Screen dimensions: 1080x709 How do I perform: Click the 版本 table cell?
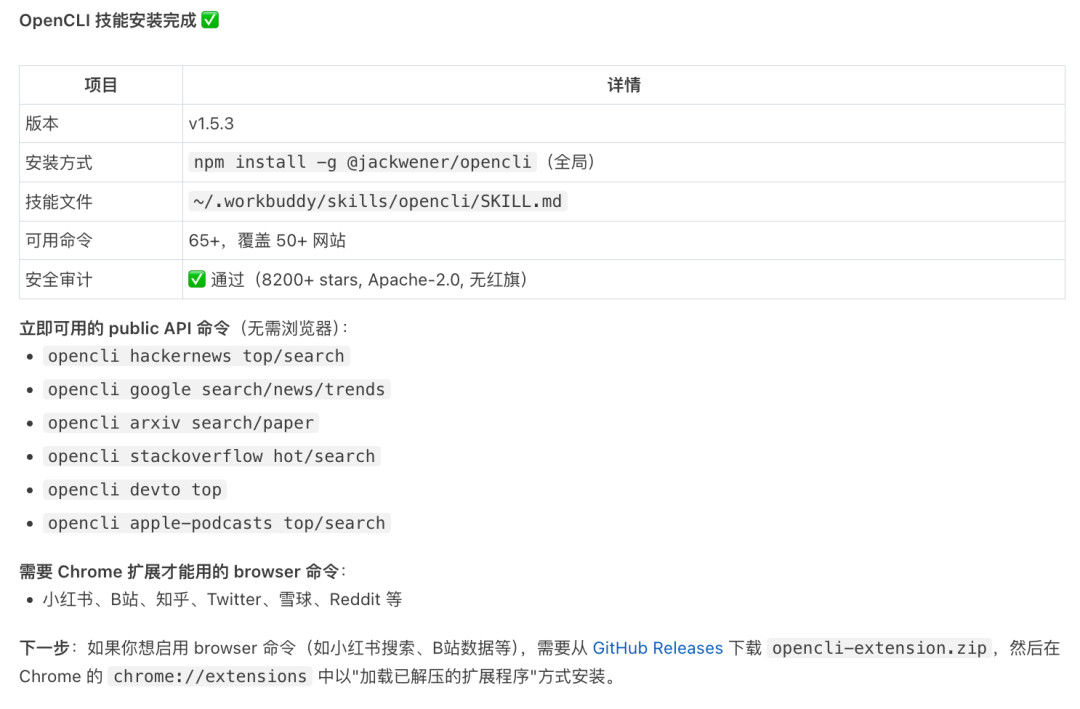tap(101, 124)
